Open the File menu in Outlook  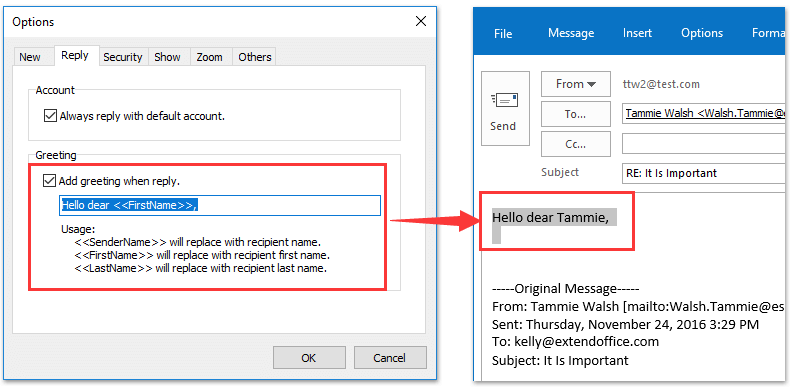tap(503, 33)
